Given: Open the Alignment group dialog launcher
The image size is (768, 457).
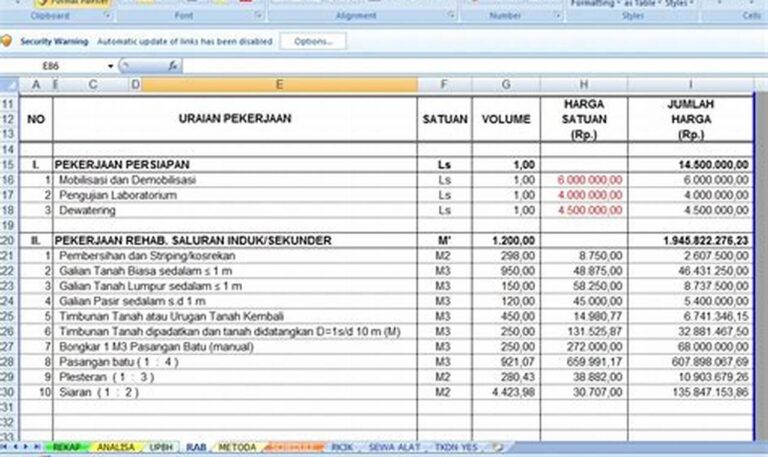Looking at the screenshot, I should [451, 16].
